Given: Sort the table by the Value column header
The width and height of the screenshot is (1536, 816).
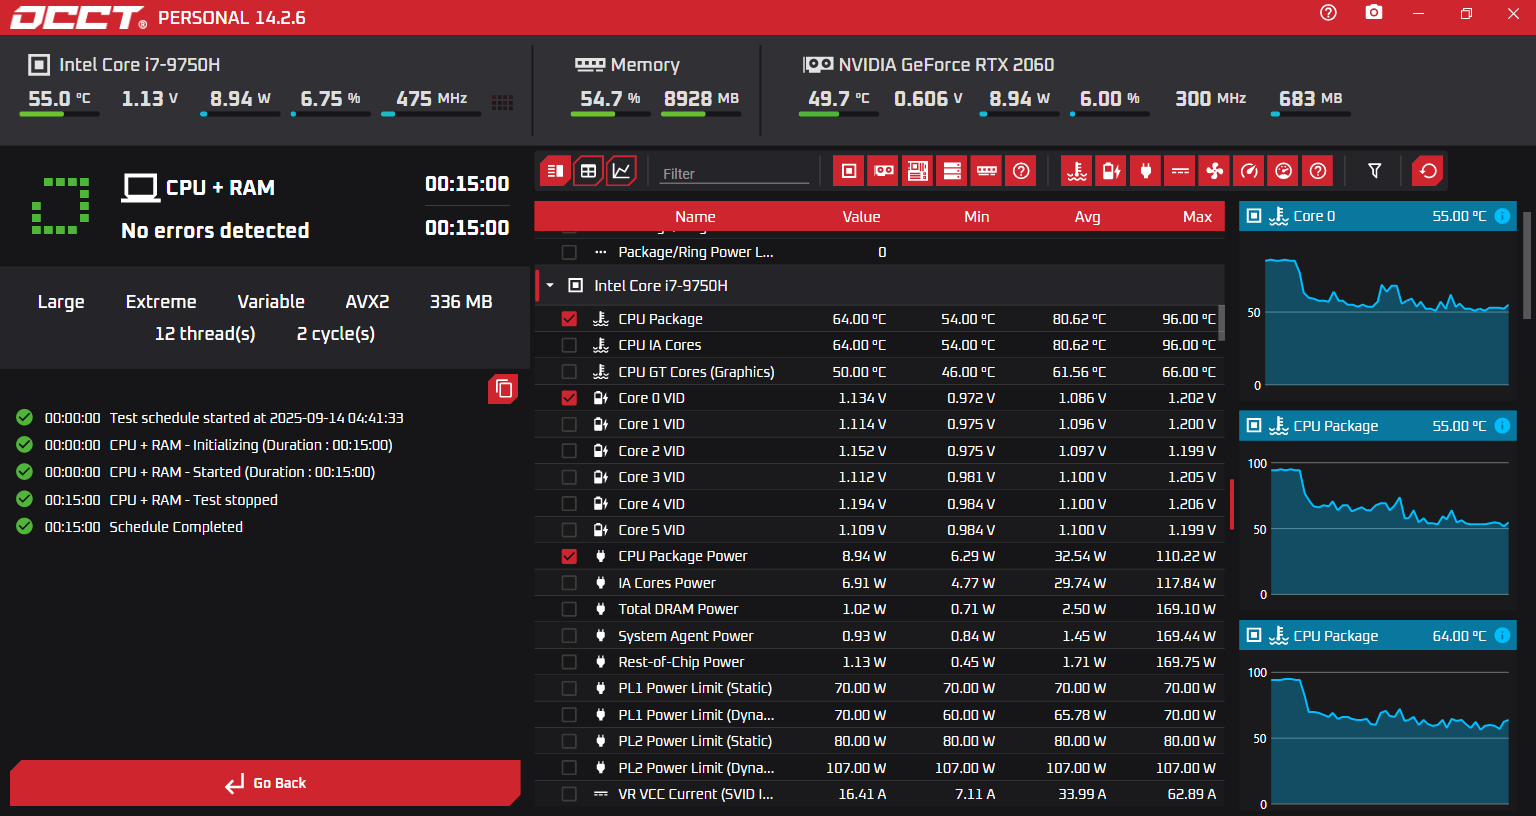Looking at the screenshot, I should click(861, 217).
